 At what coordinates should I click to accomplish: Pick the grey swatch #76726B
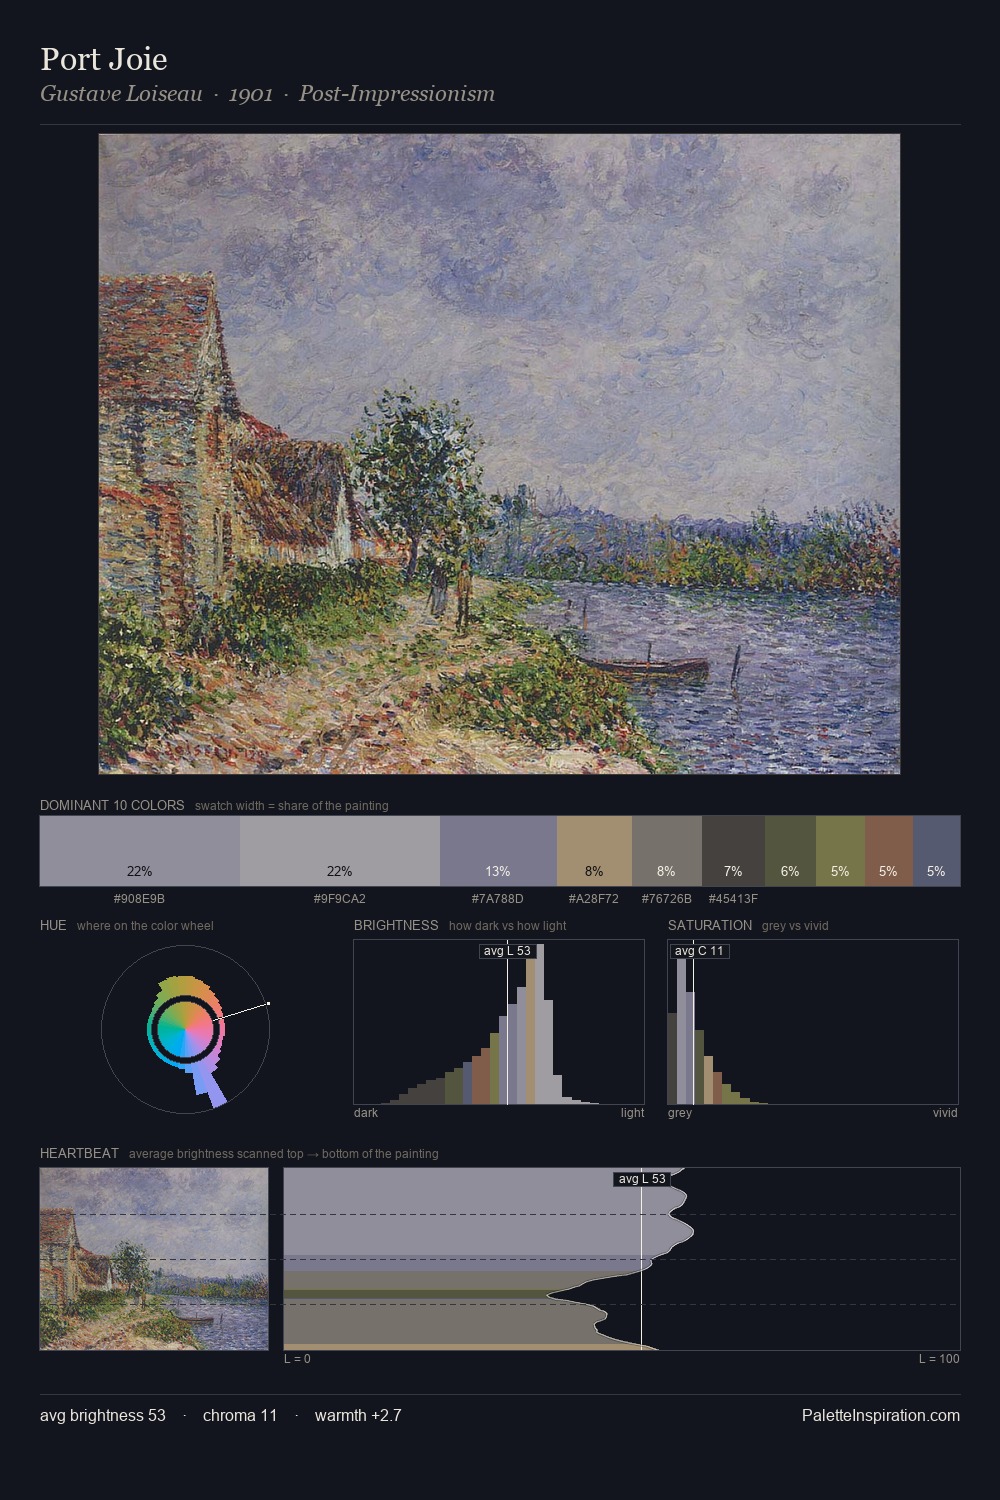667,851
